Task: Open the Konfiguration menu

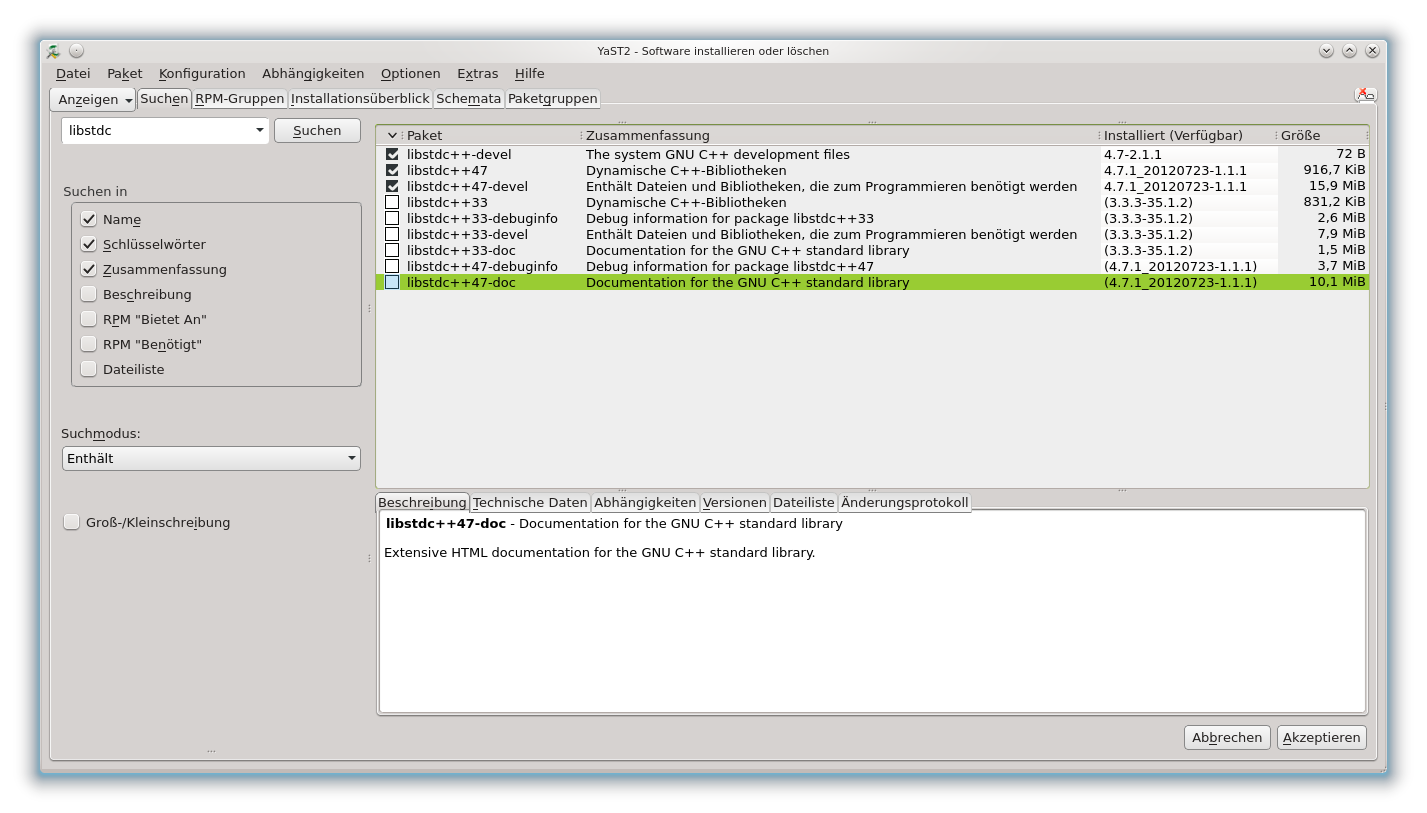Action: point(202,73)
